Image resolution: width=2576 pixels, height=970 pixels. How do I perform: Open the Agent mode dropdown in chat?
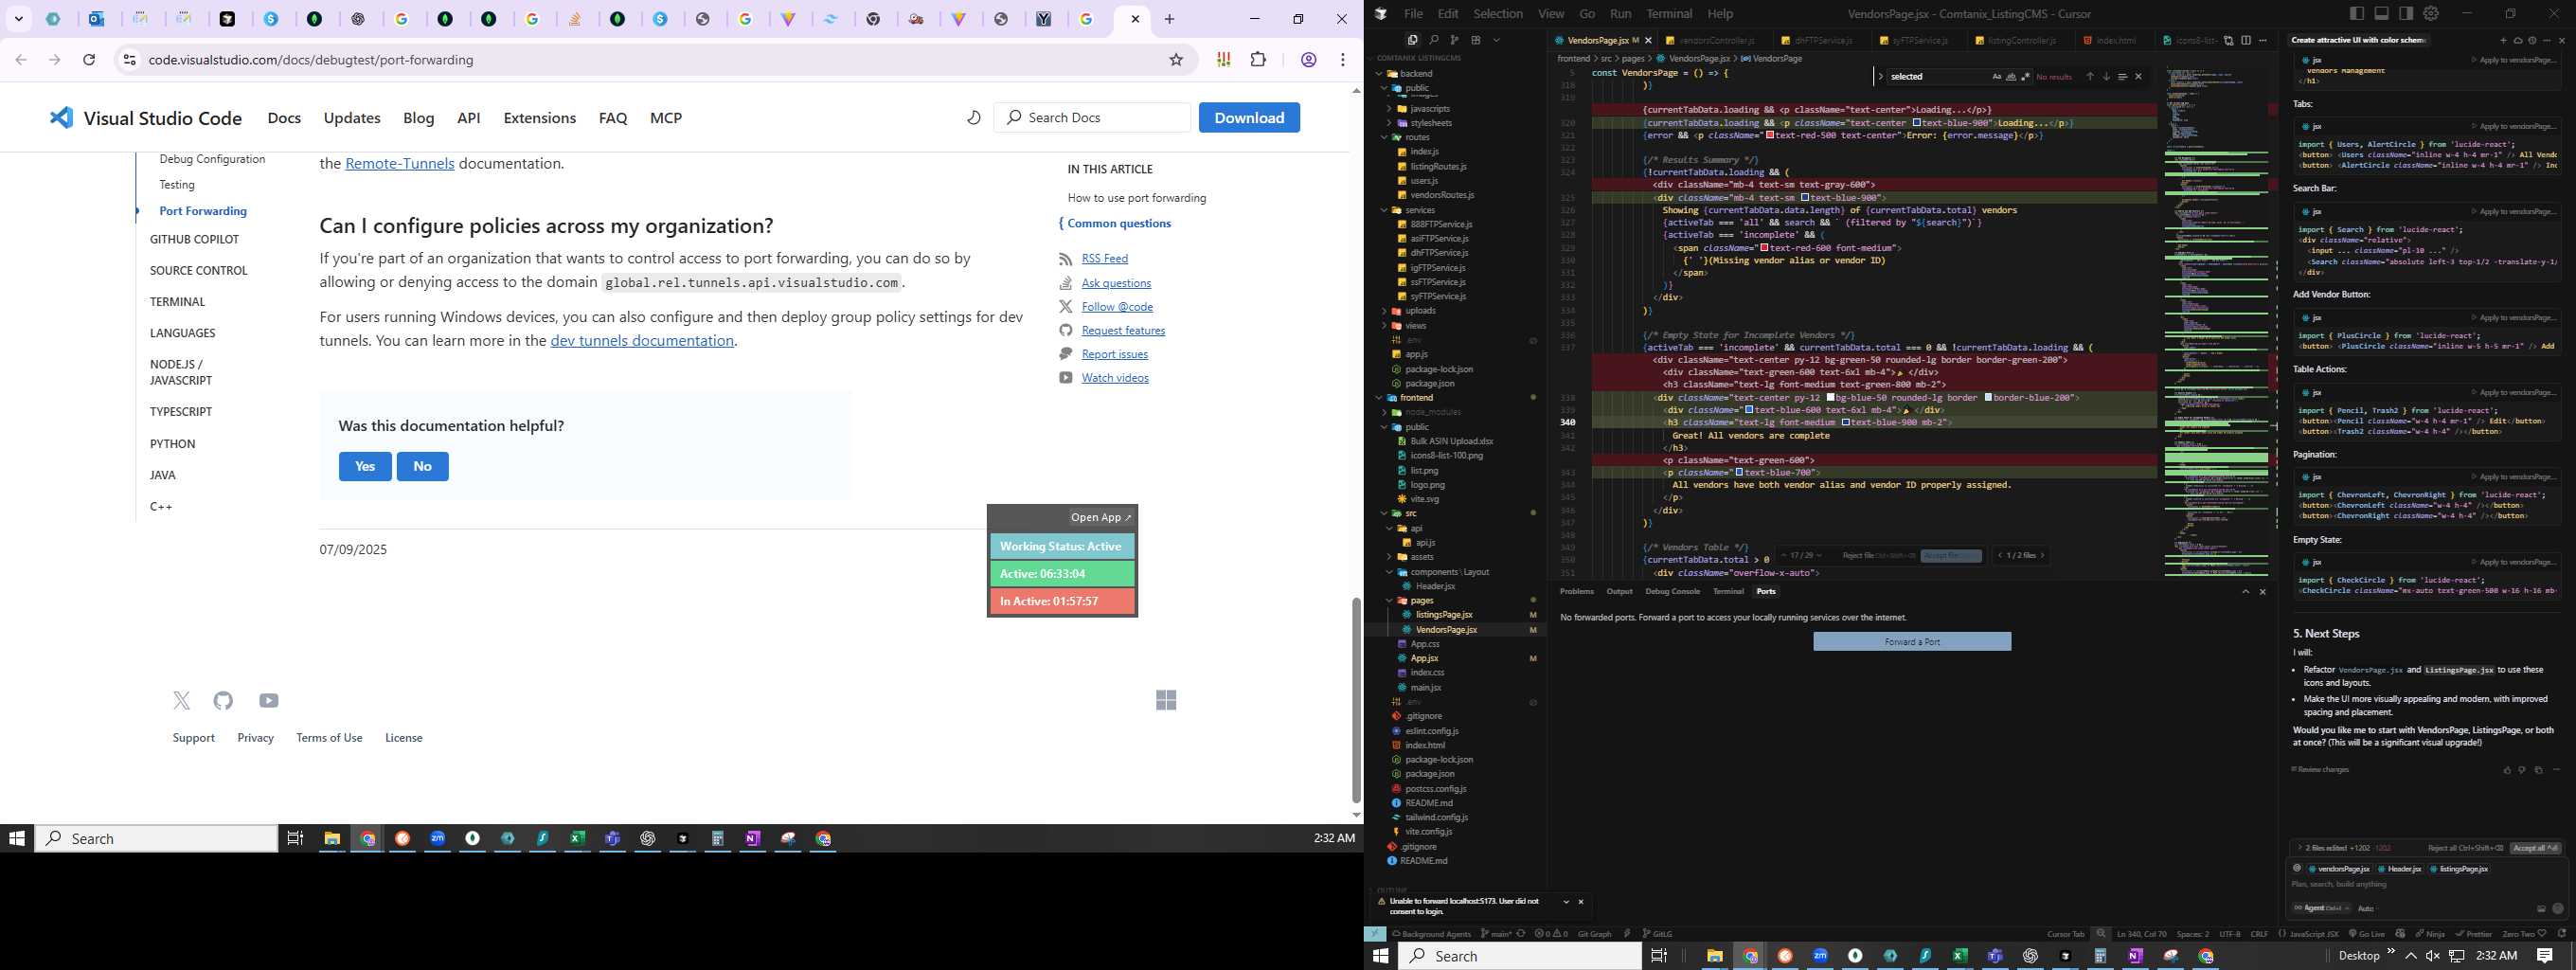point(2322,908)
